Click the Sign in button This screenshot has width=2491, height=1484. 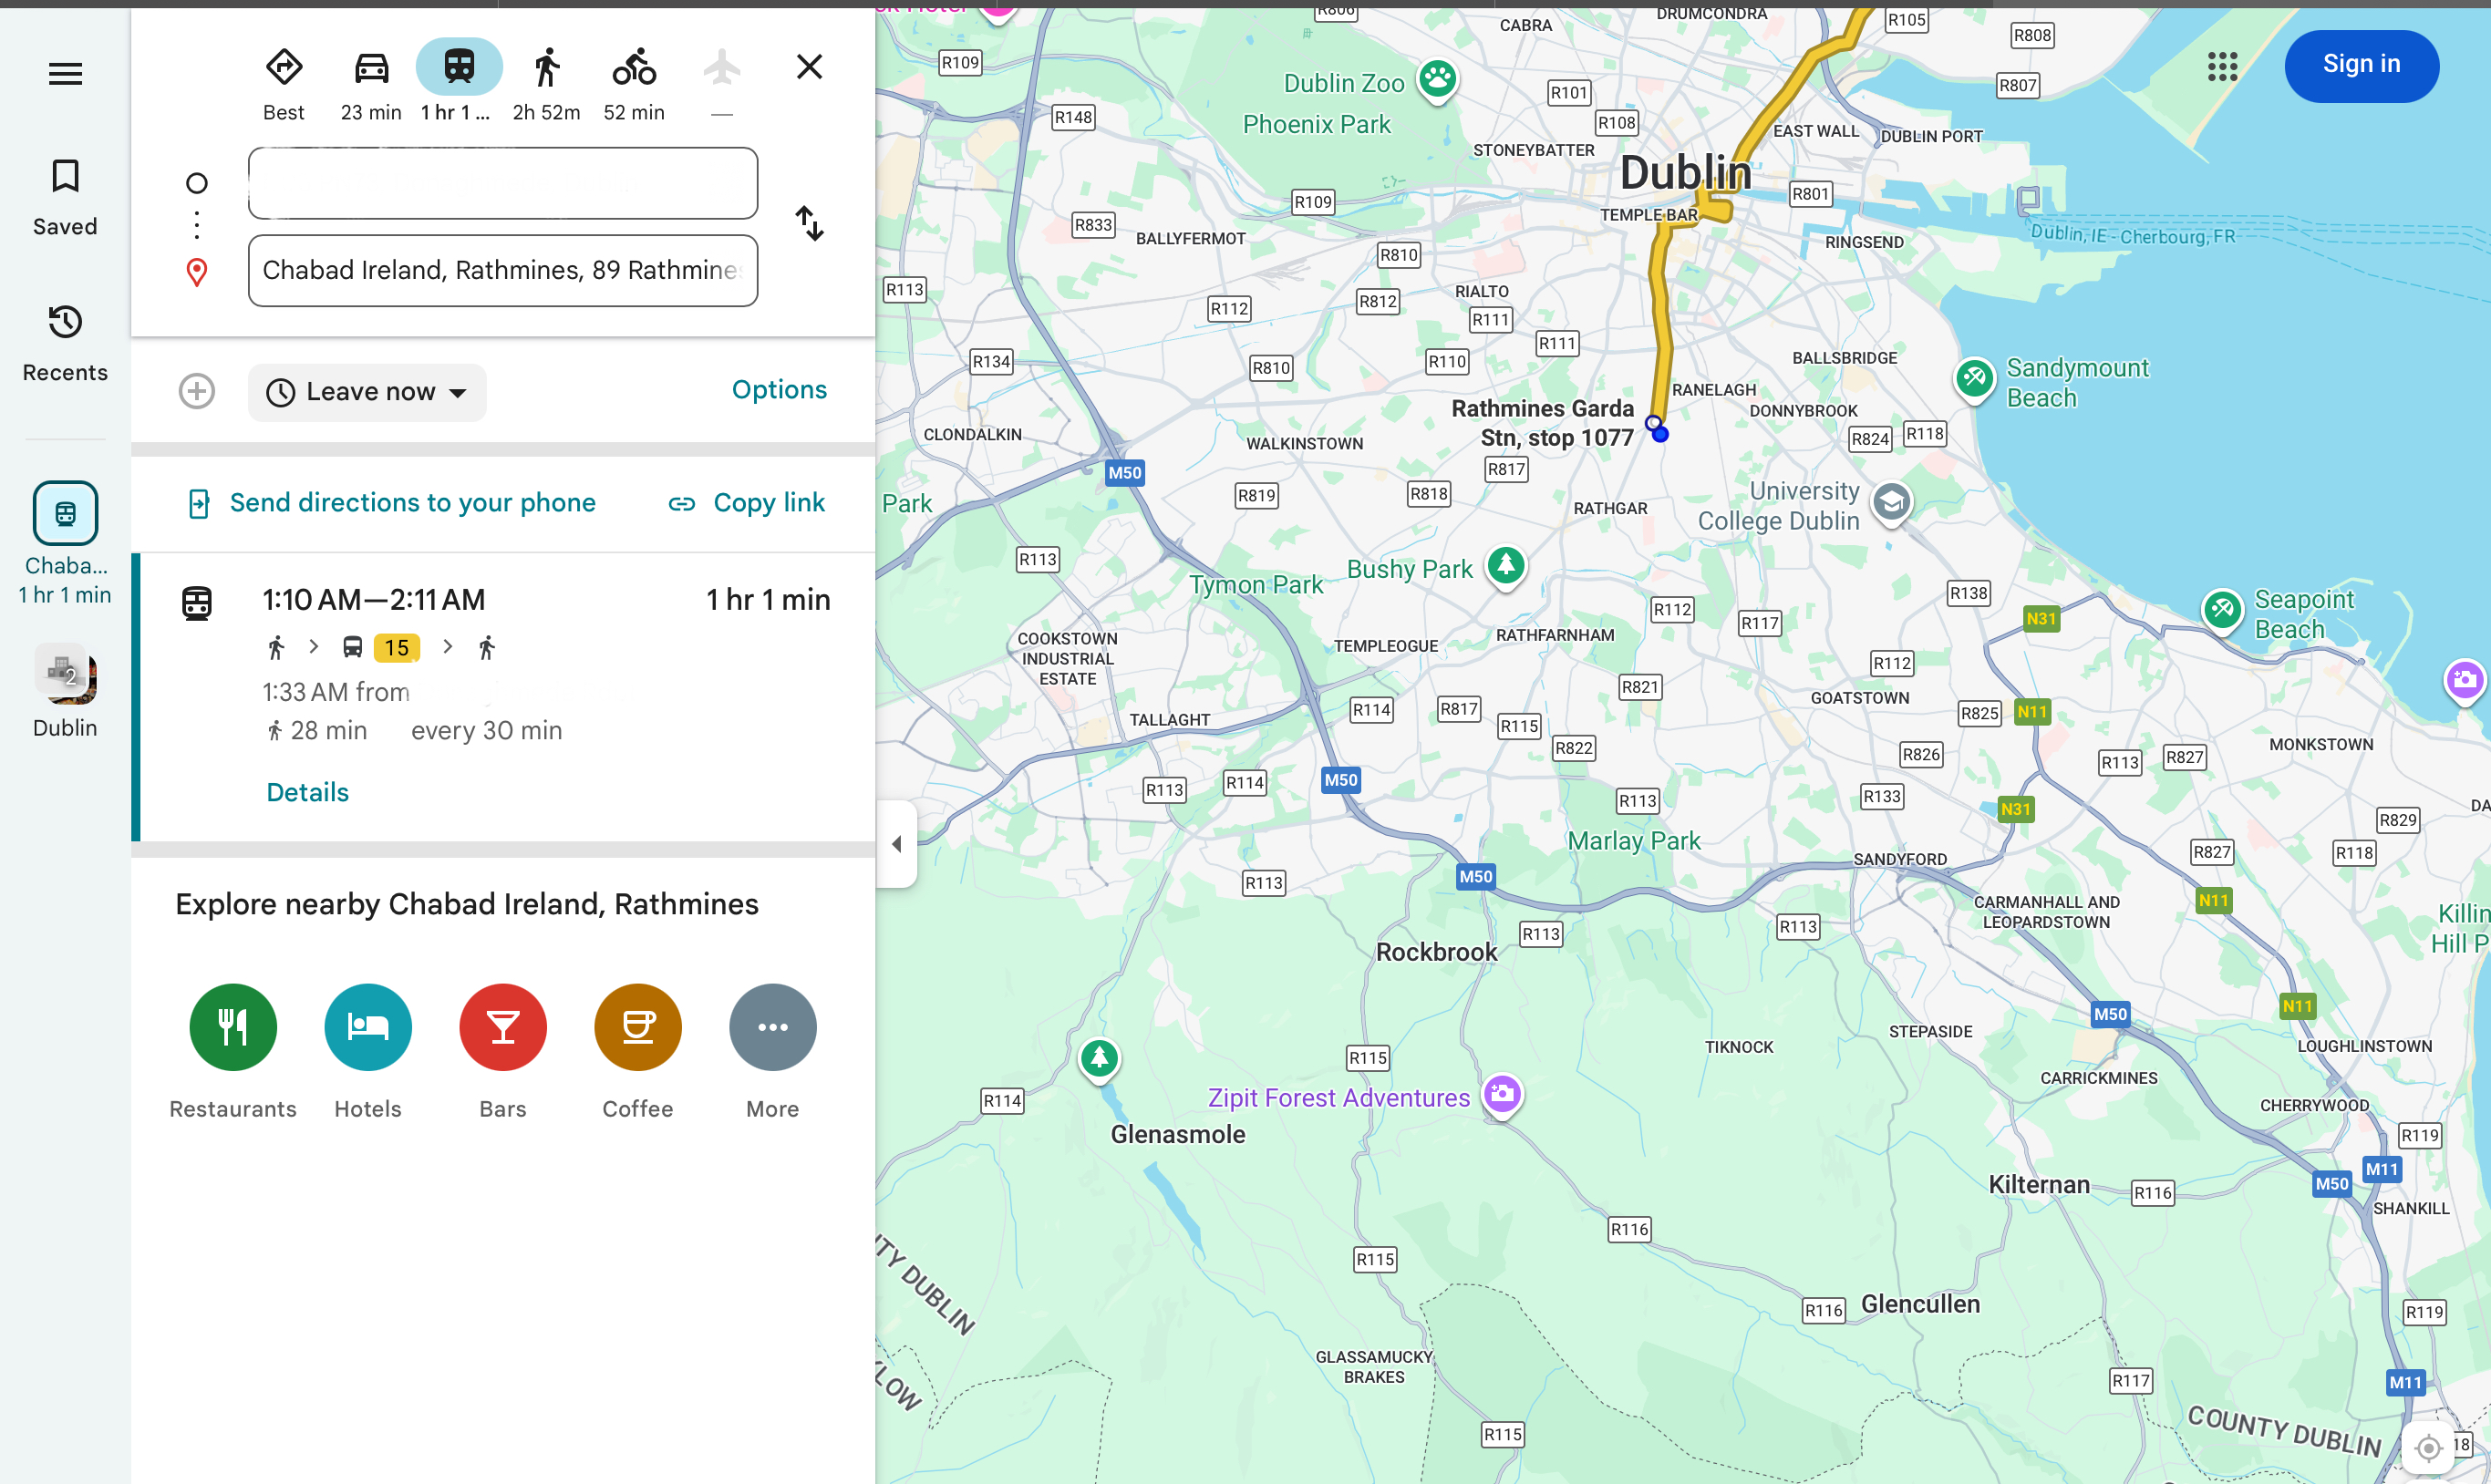tap(2361, 66)
